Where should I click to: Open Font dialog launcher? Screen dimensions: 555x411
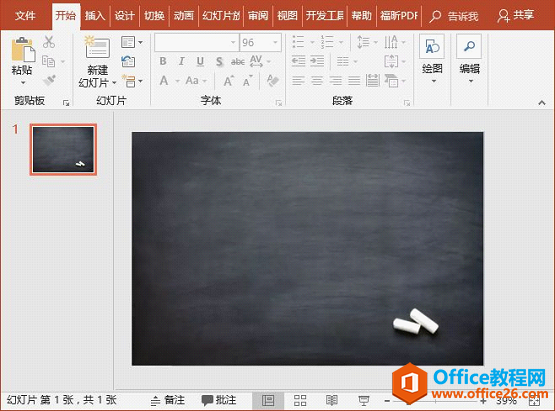point(279,103)
